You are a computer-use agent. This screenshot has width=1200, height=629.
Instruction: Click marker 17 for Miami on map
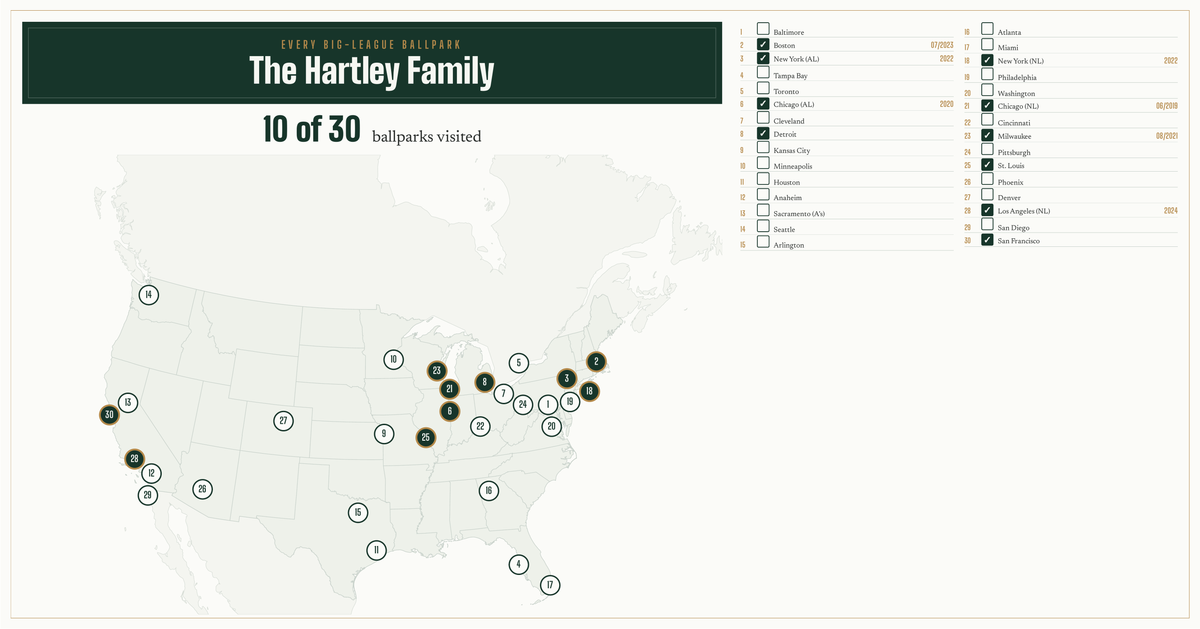pyautogui.click(x=549, y=585)
